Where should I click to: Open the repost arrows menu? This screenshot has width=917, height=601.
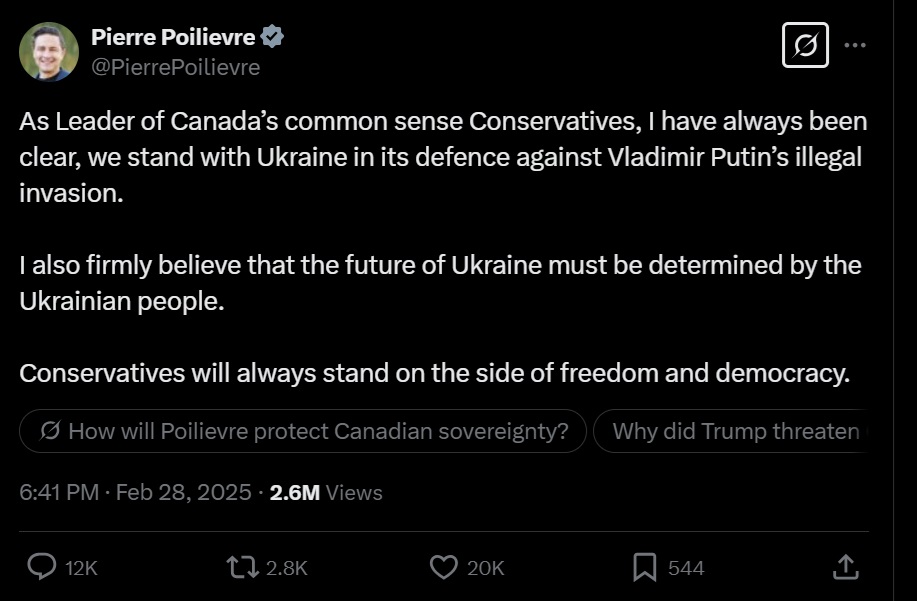point(242,567)
